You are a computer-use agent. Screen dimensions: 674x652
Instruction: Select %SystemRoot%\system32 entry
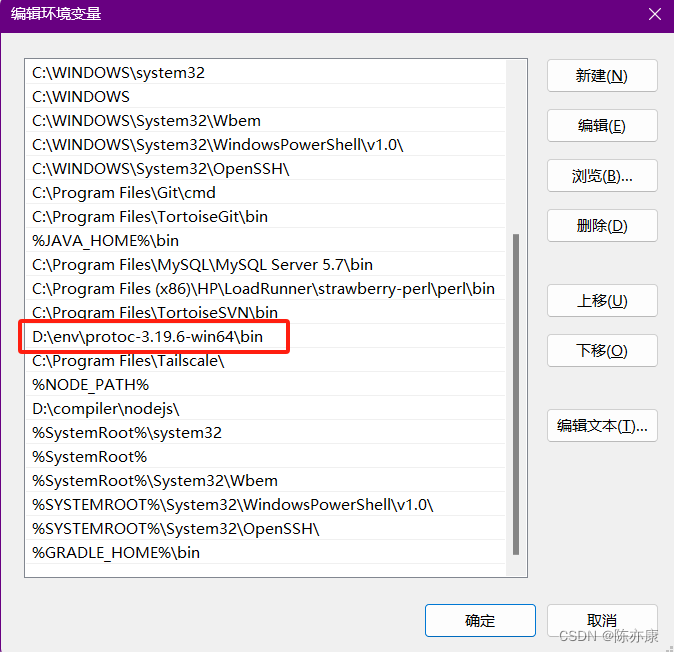click(x=265, y=433)
